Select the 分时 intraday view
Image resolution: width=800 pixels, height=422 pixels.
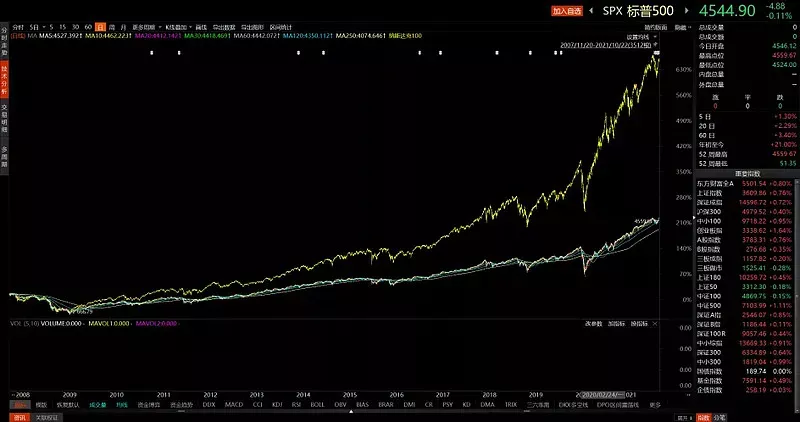(x=18, y=25)
